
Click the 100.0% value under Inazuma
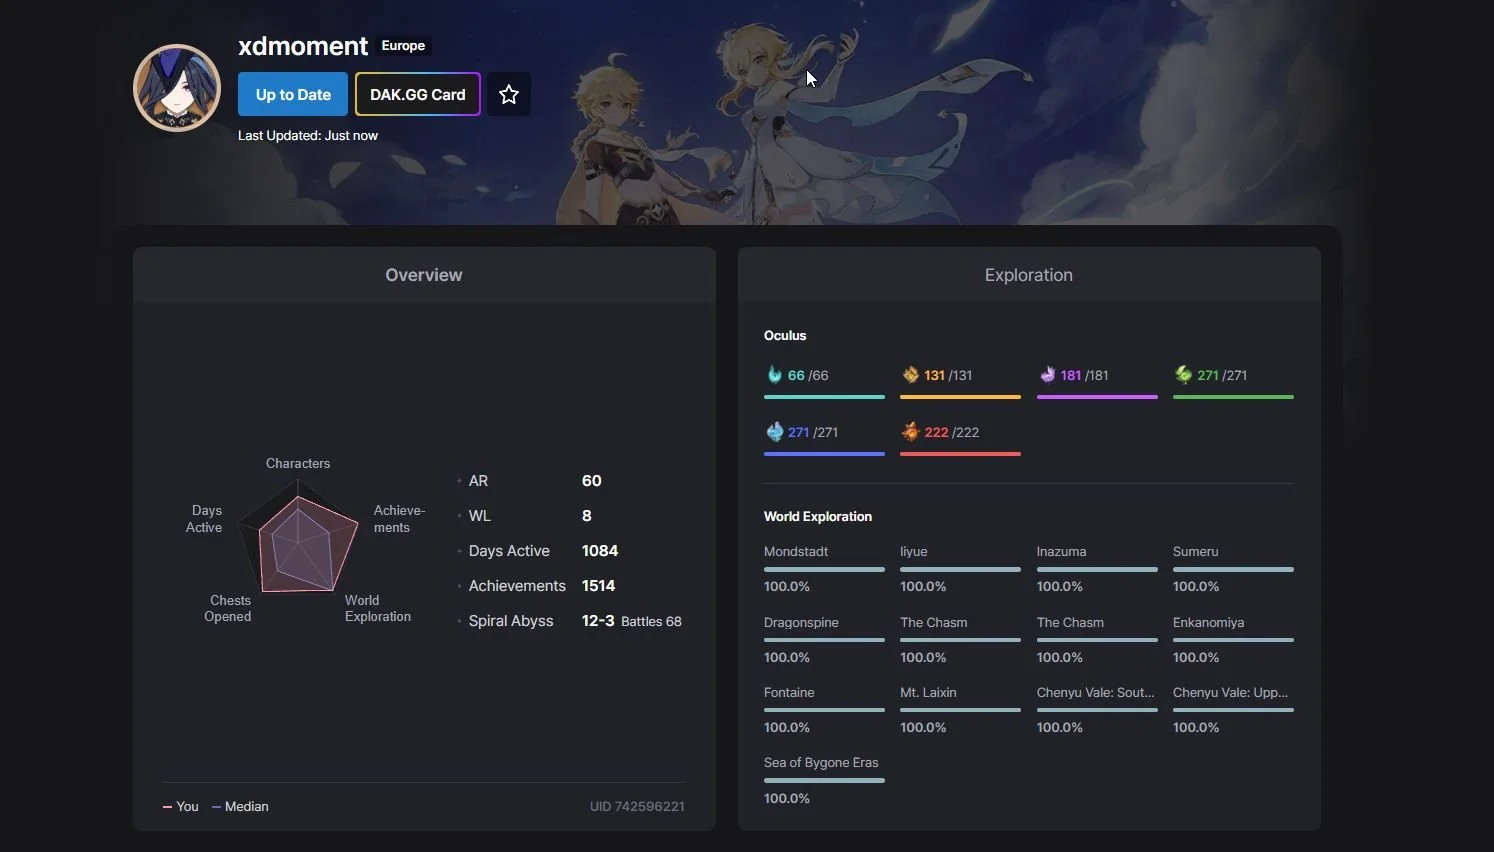click(1060, 587)
